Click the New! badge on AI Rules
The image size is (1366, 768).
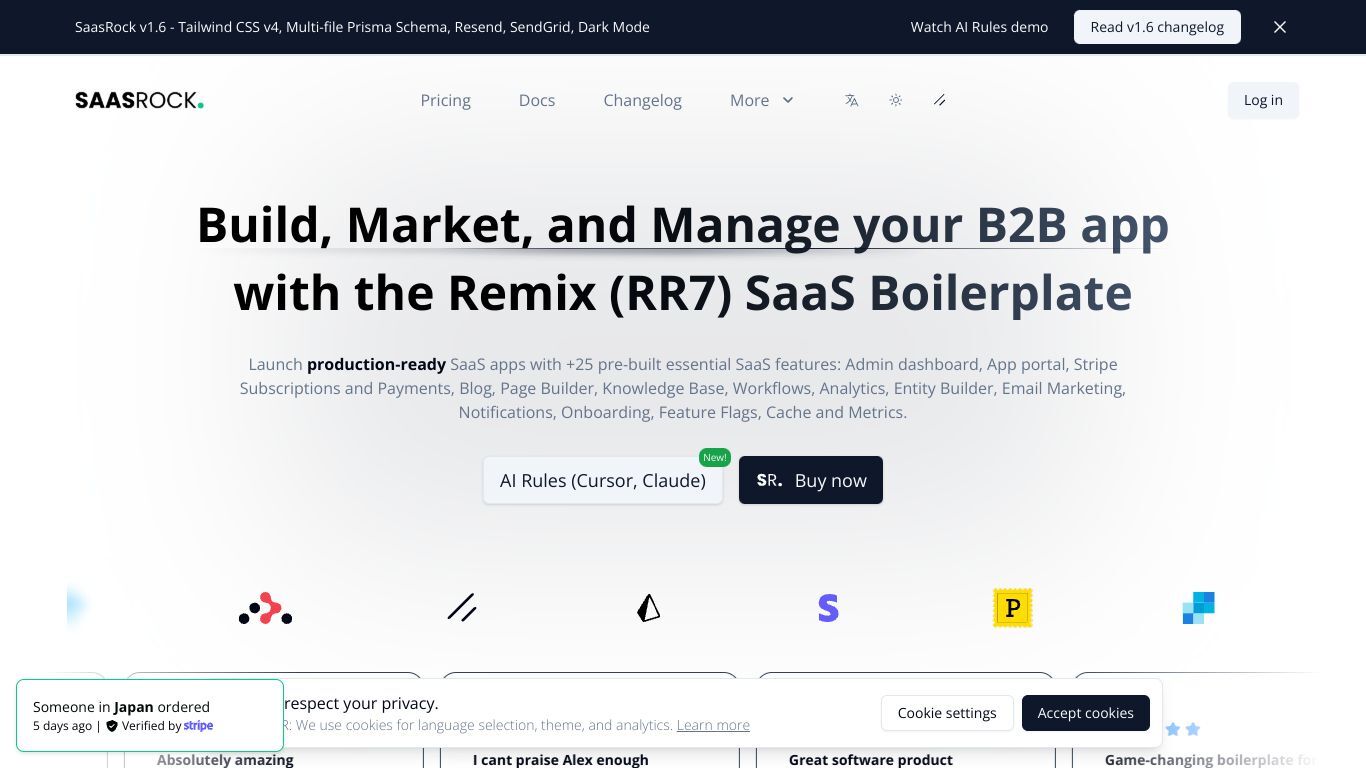(x=715, y=457)
